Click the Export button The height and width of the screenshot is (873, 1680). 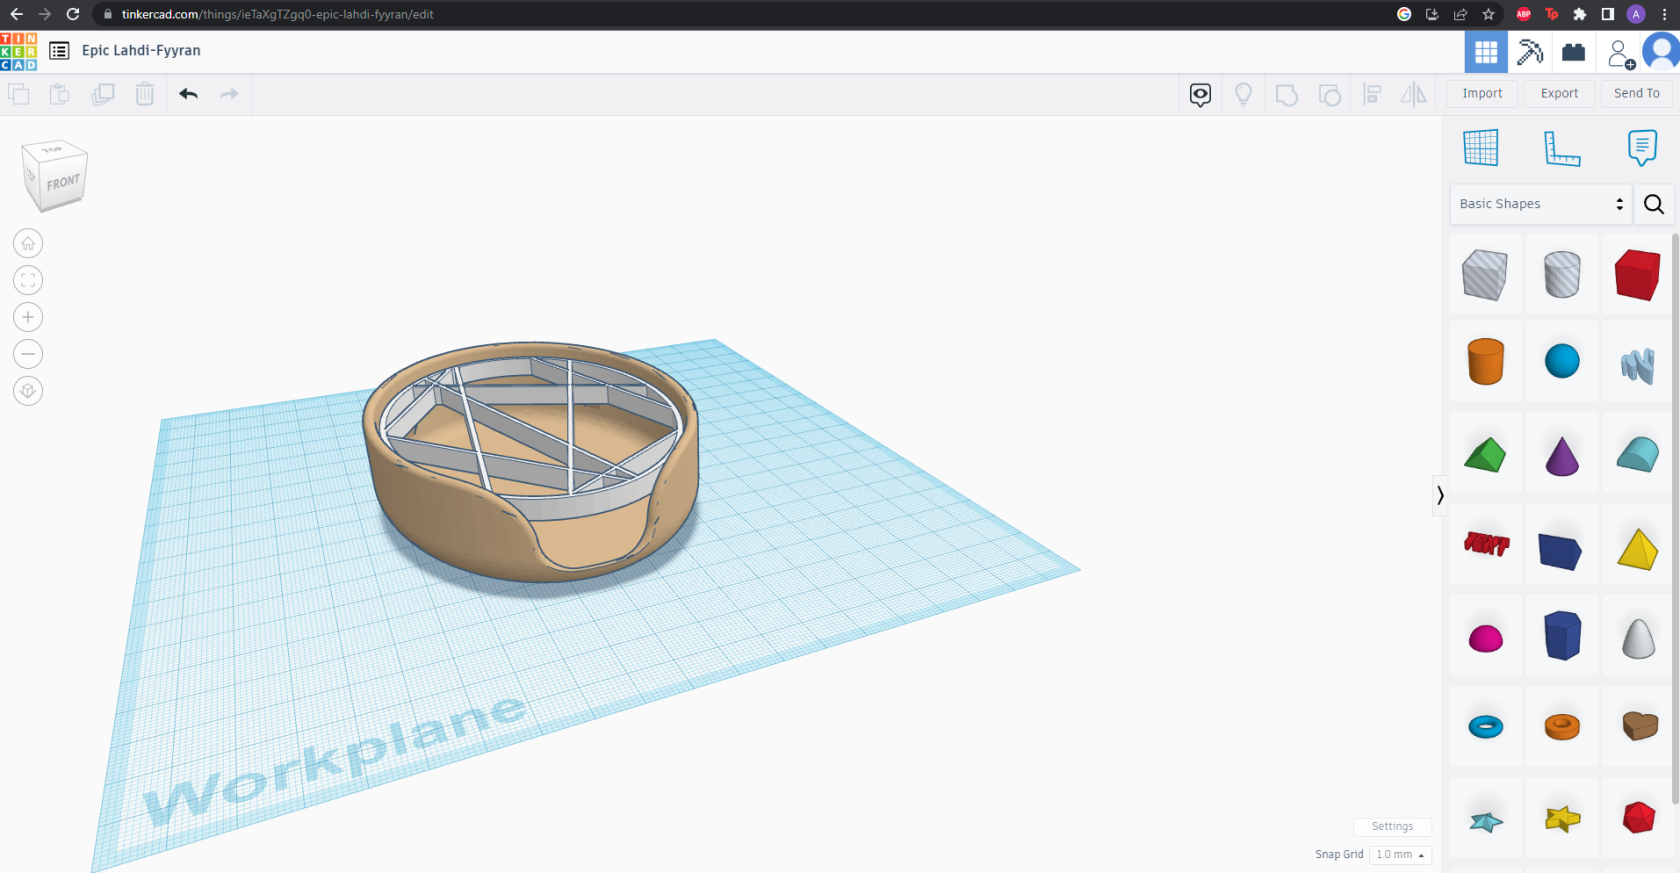click(x=1559, y=93)
